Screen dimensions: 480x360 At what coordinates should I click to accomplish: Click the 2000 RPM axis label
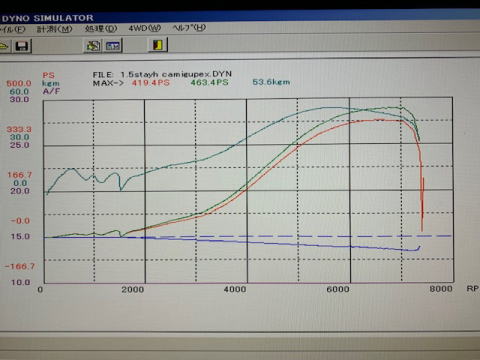click(x=132, y=289)
